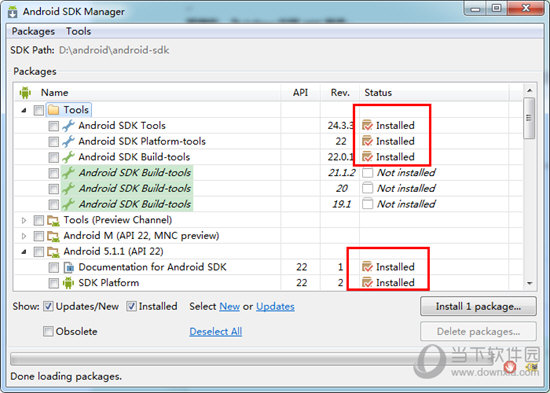Image resolution: width=550 pixels, height=393 pixels.
Task: Click the Name column header
Action: click(54, 93)
